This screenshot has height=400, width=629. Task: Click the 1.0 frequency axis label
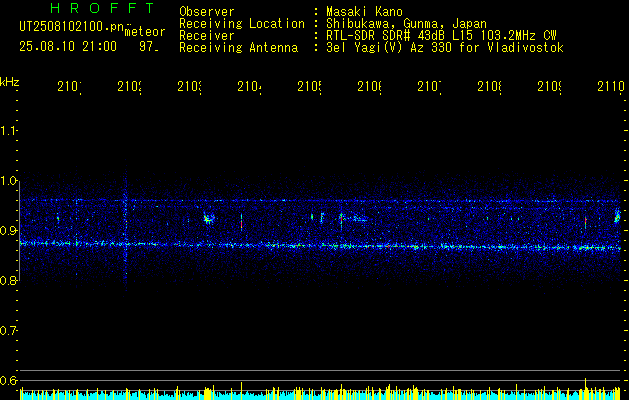(x=9, y=181)
